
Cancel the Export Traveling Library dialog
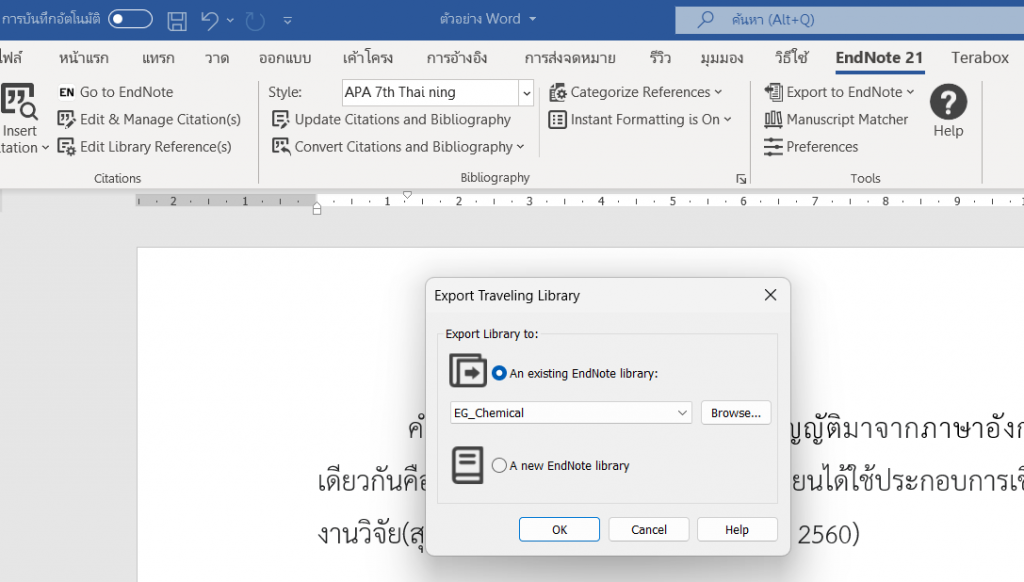pyautogui.click(x=648, y=530)
